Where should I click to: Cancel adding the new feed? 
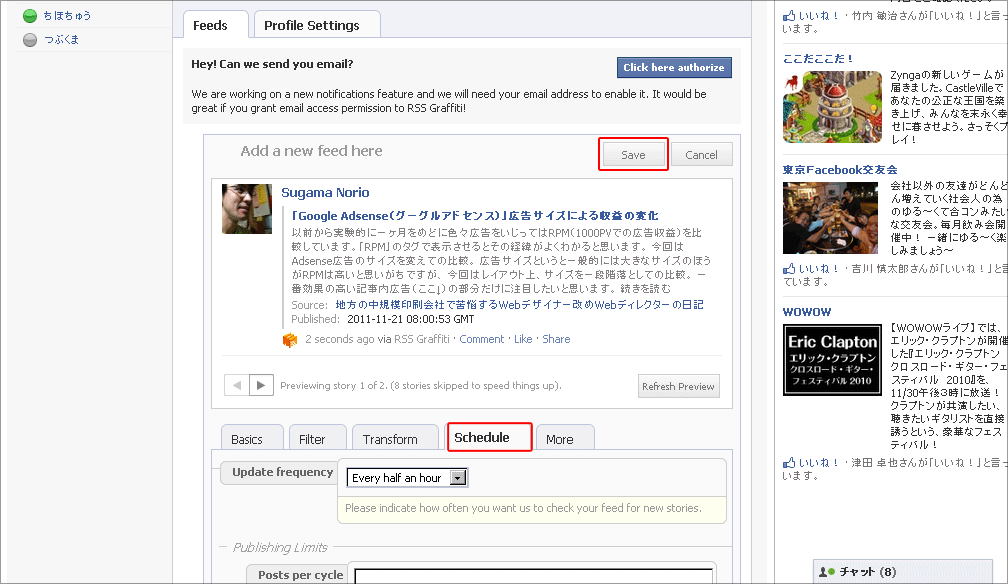click(x=701, y=154)
